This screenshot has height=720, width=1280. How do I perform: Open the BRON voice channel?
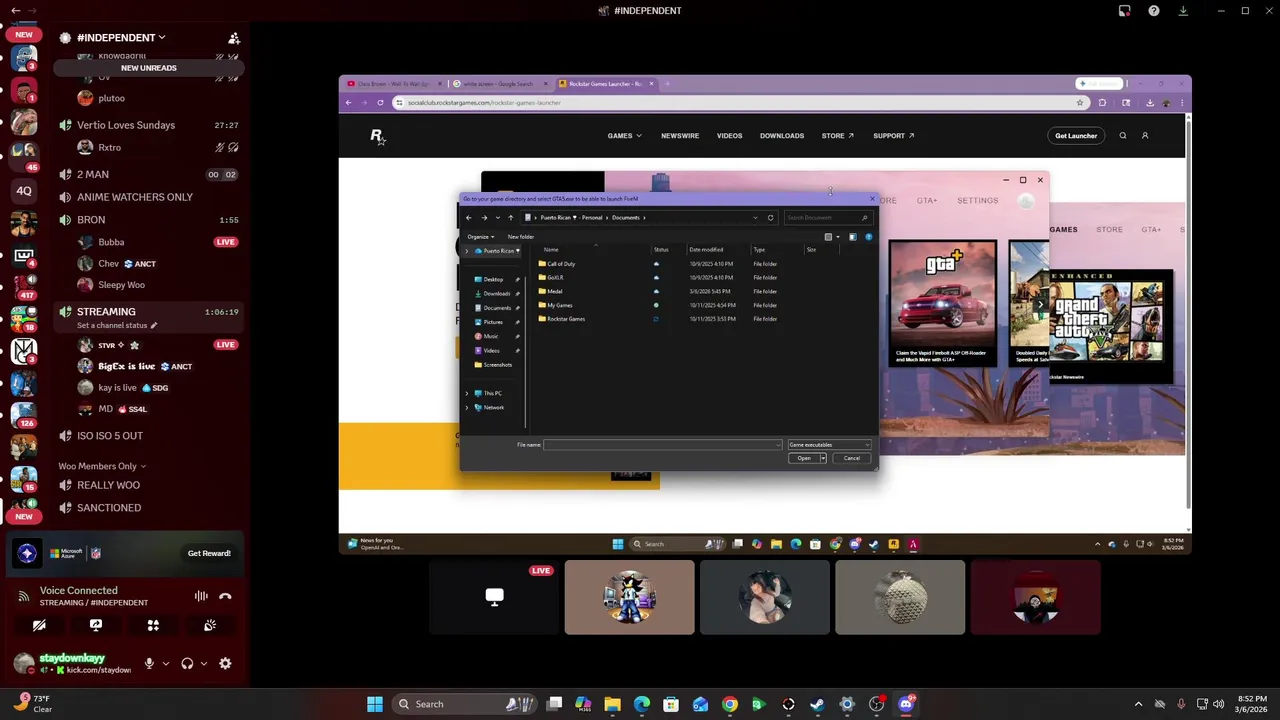[x=91, y=220]
